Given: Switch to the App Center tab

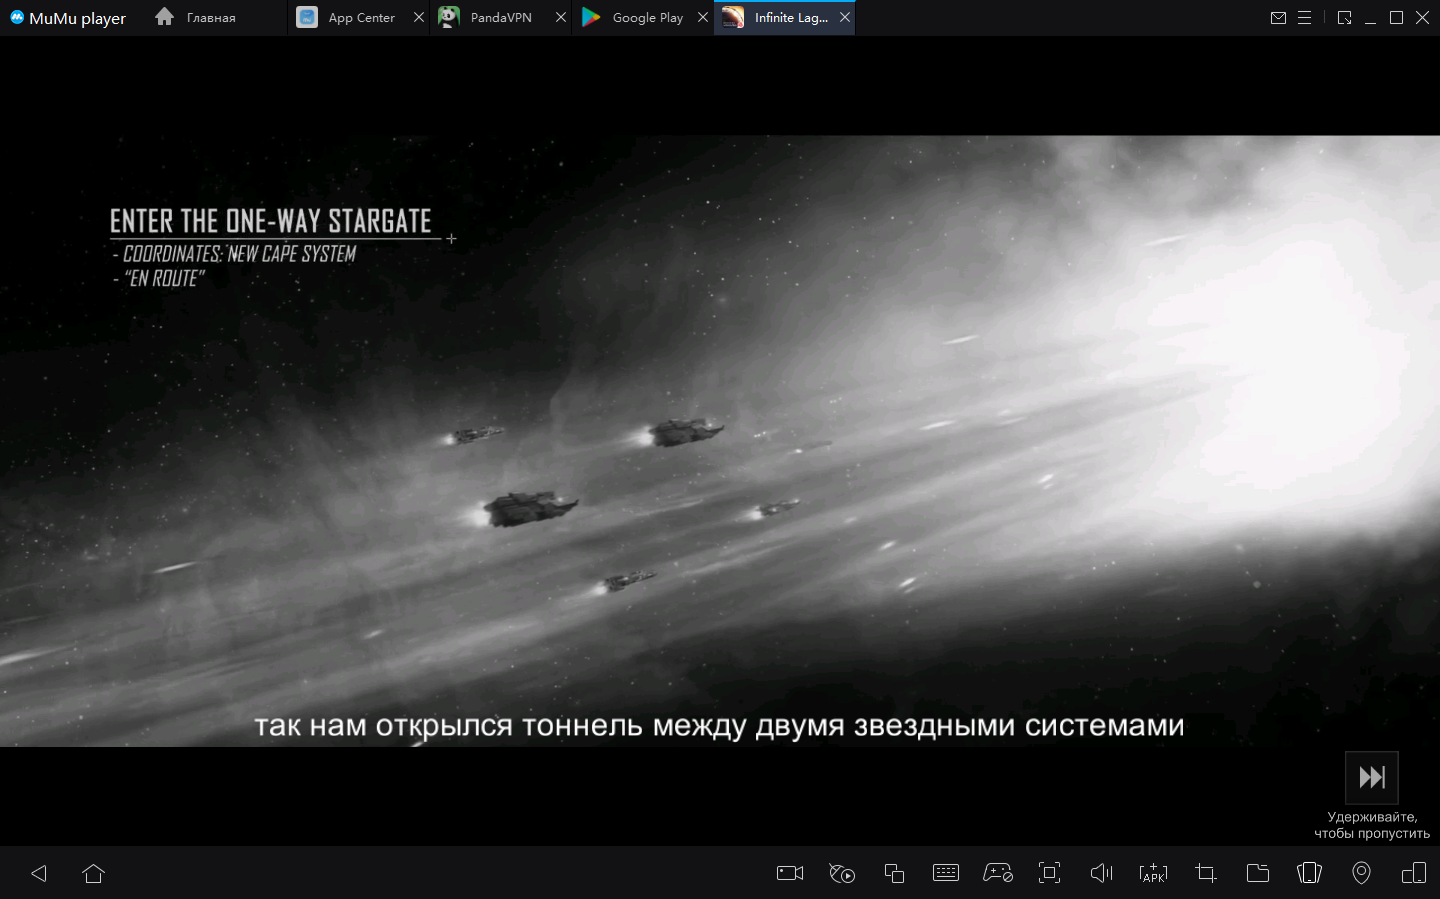Looking at the screenshot, I should click(361, 18).
